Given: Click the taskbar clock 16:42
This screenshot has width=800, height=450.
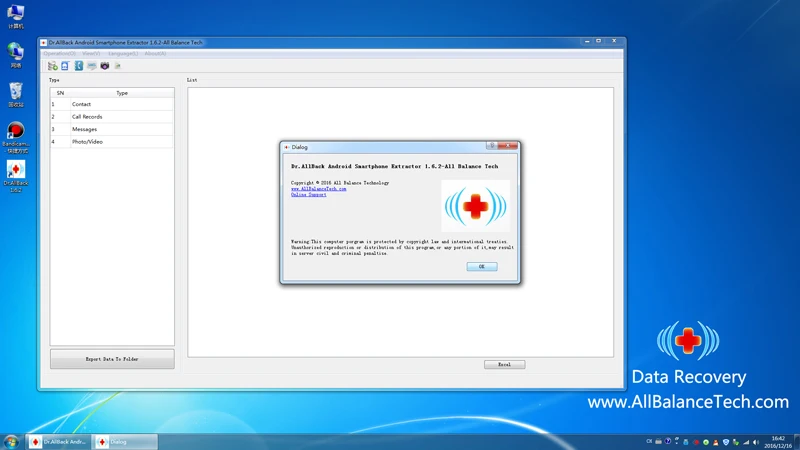Looking at the screenshot, I should tap(778, 442).
